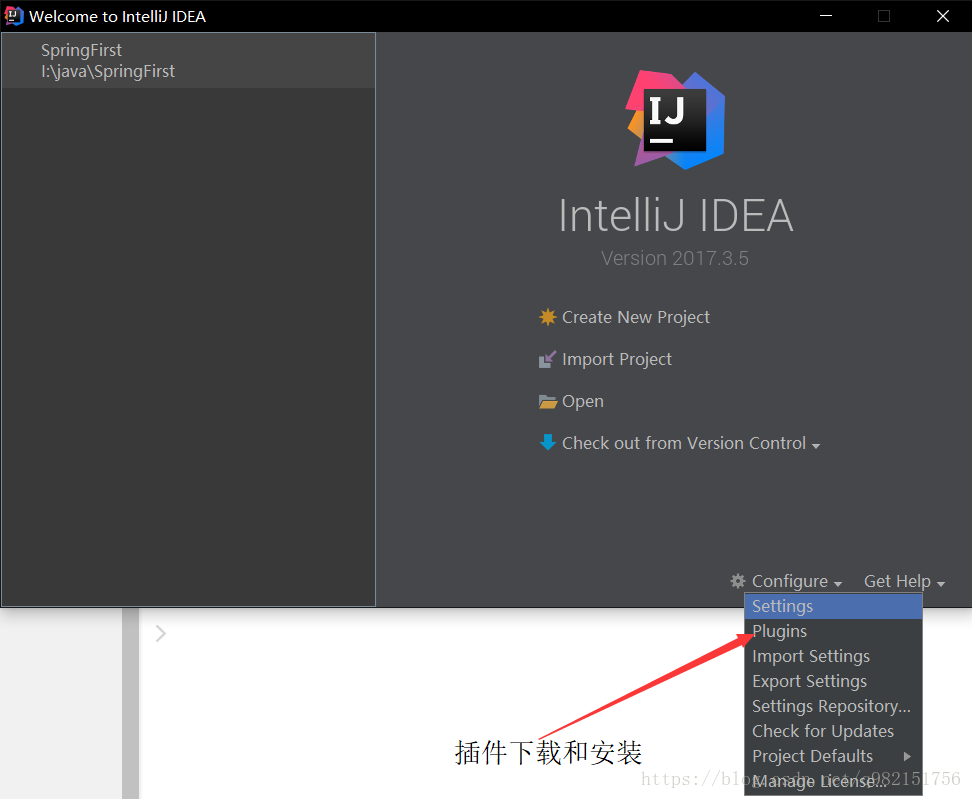The height and width of the screenshot is (799, 972).
Task: Click the Configure gear icon
Action: pyautogui.click(x=738, y=581)
